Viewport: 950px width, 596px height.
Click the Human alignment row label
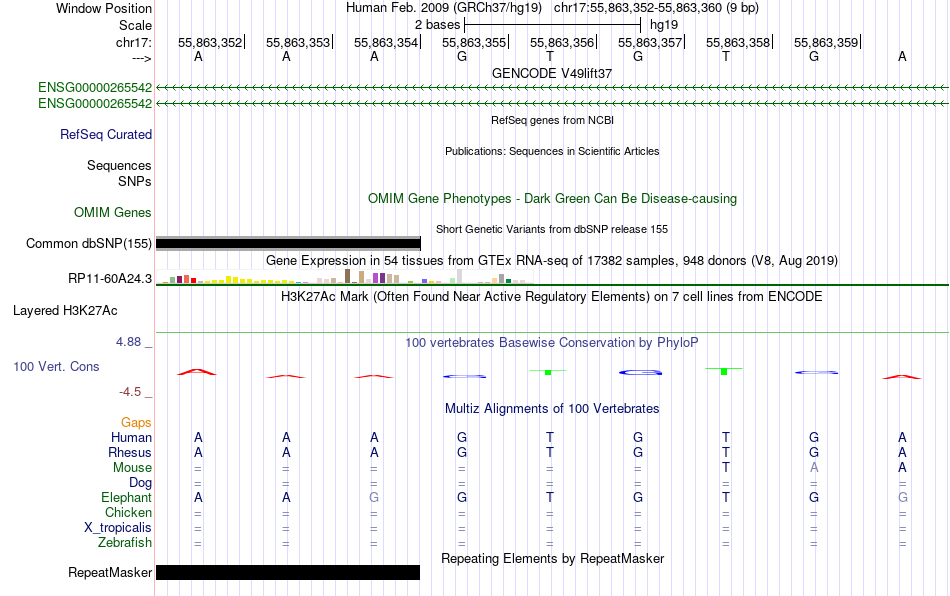[131, 437]
